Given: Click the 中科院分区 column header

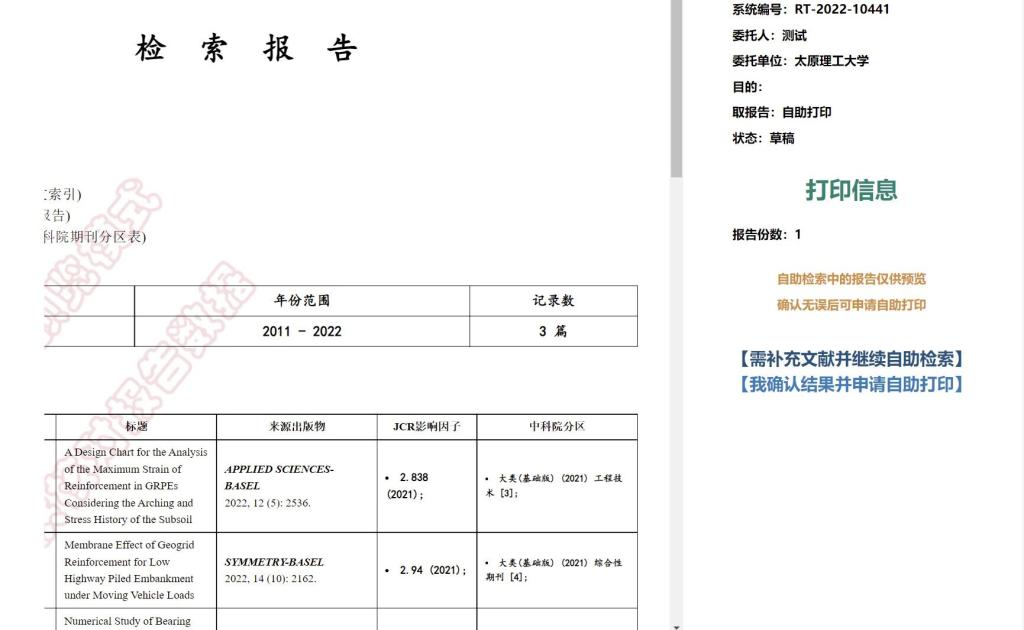Looking at the screenshot, I should click(x=556, y=427).
